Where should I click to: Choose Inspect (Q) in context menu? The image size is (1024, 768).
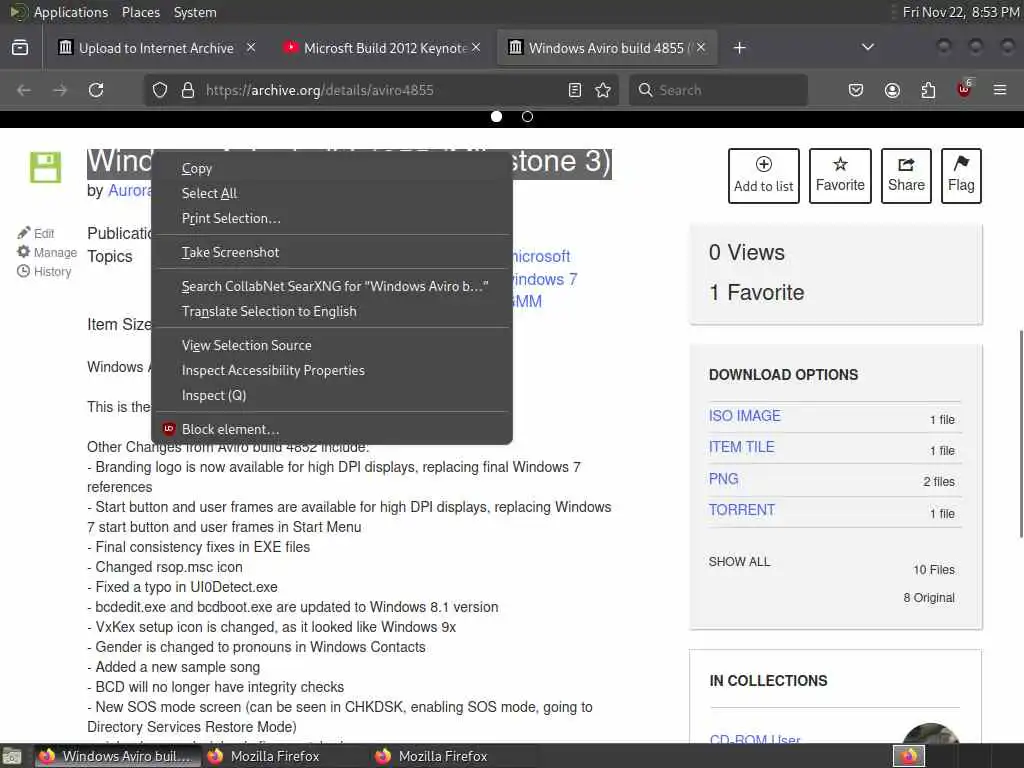[x=332, y=395]
